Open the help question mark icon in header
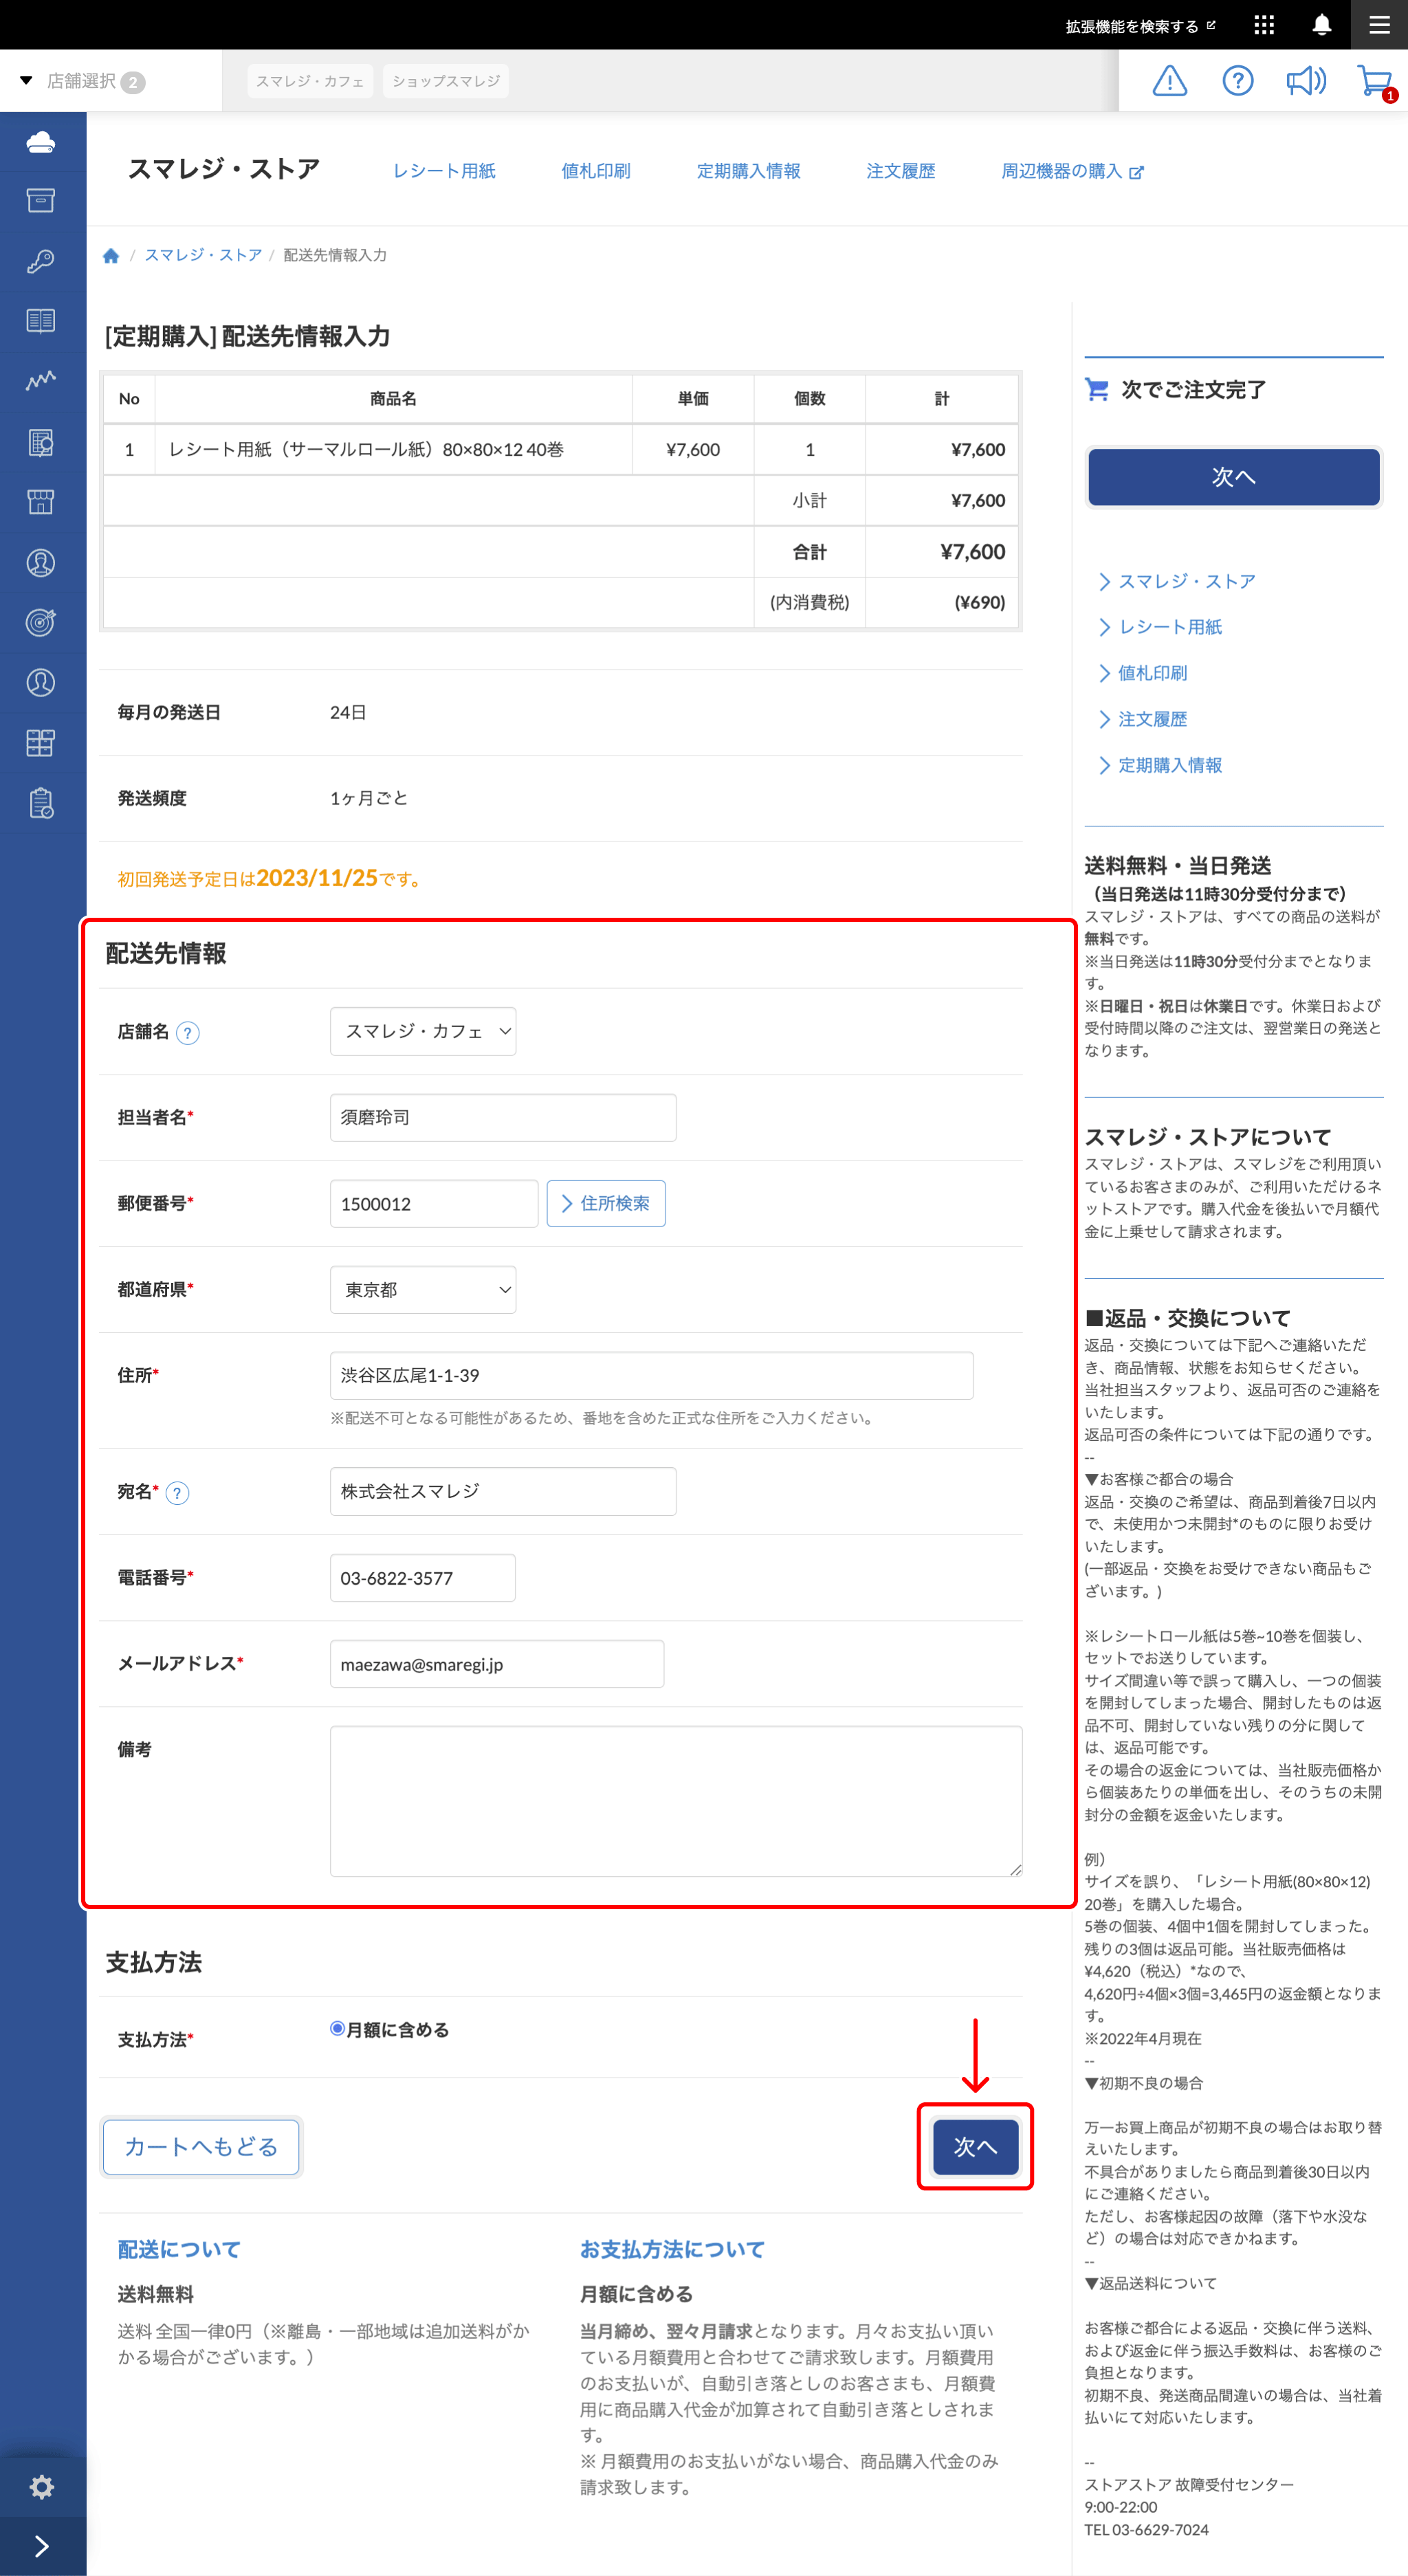Screen dimensions: 1408x2576 pyautogui.click(x=1237, y=80)
